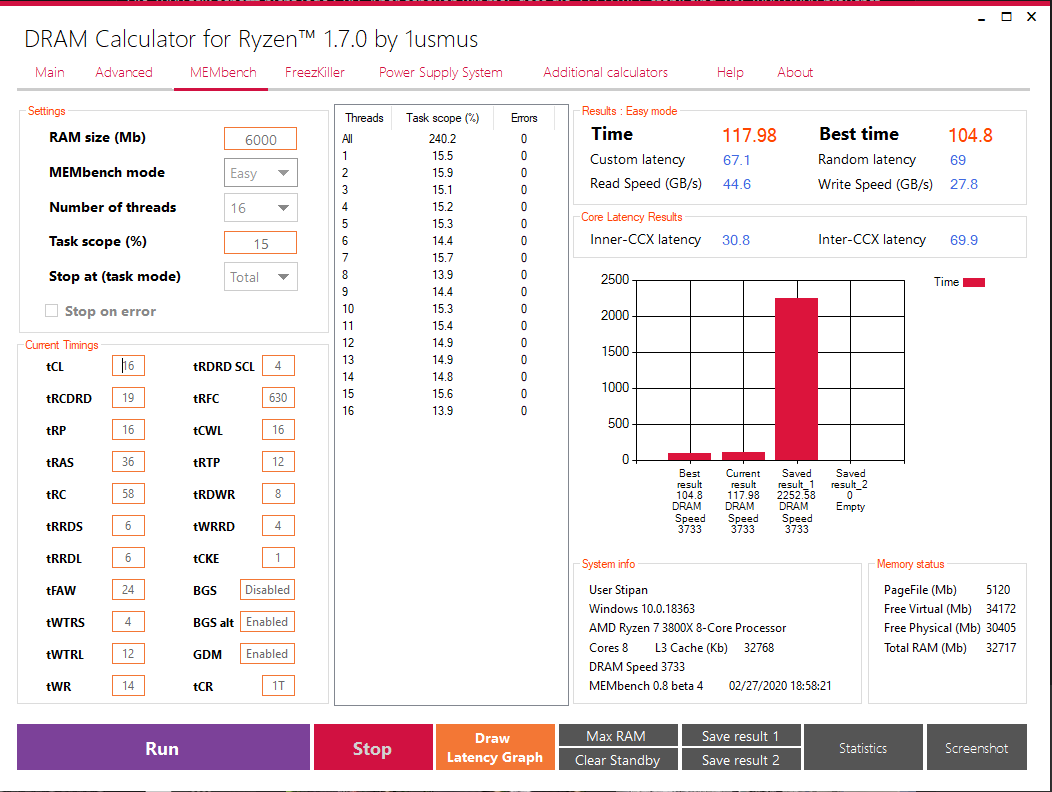The width and height of the screenshot is (1052, 792).
Task: Click the tRFC timing field
Action: coord(278,397)
